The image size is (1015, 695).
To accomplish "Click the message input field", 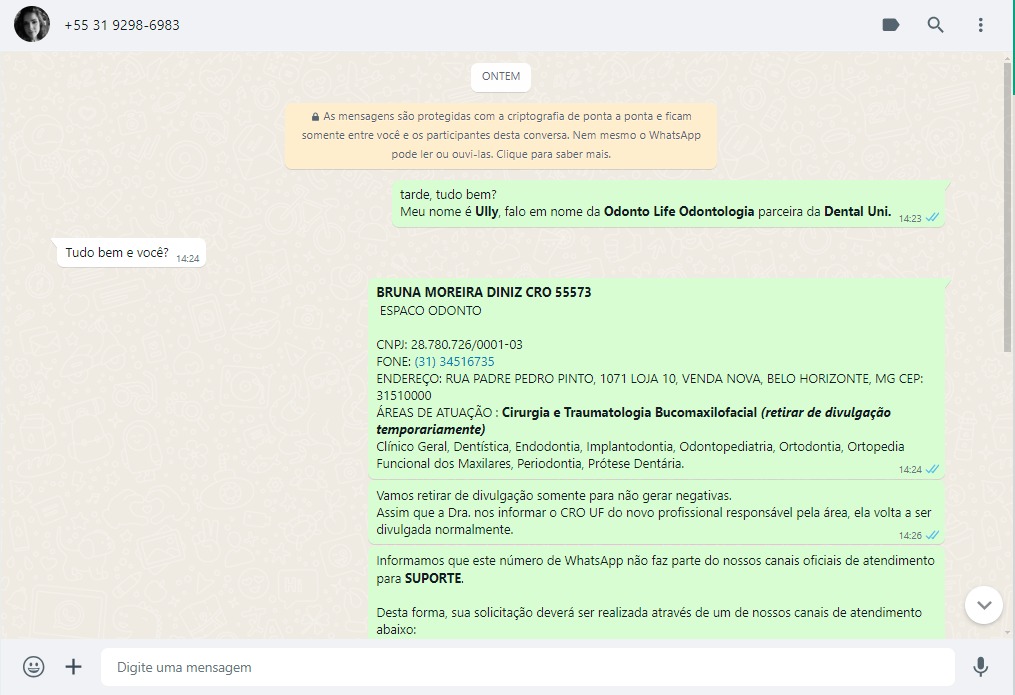I will click(528, 667).
